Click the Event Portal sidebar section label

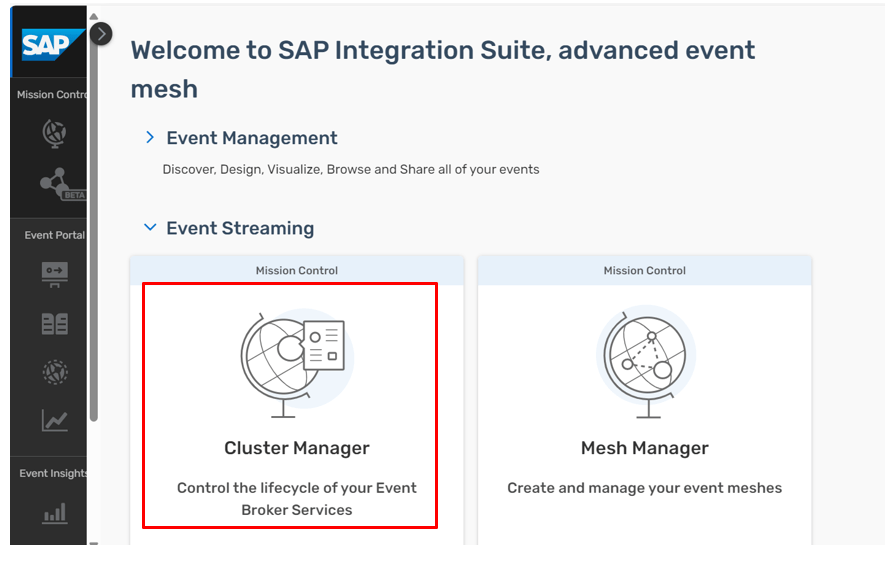click(x=55, y=235)
